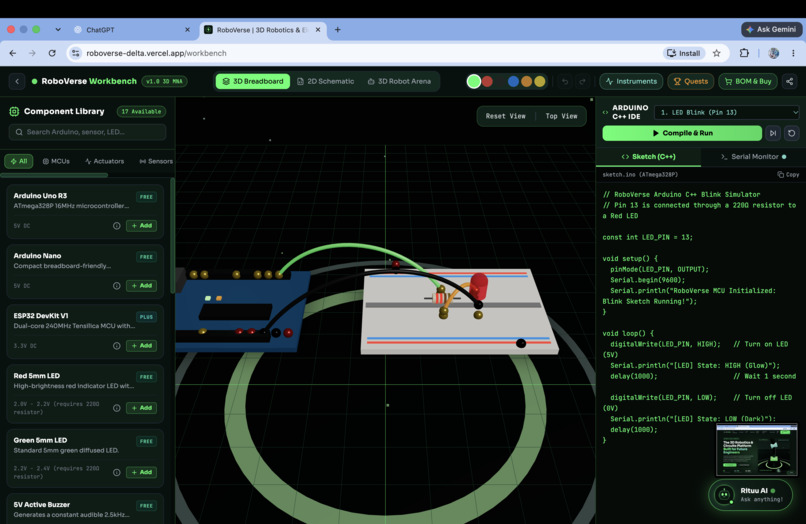806x524 pixels.
Task: Switch to 3D Robot Arena view
Action: coord(399,81)
